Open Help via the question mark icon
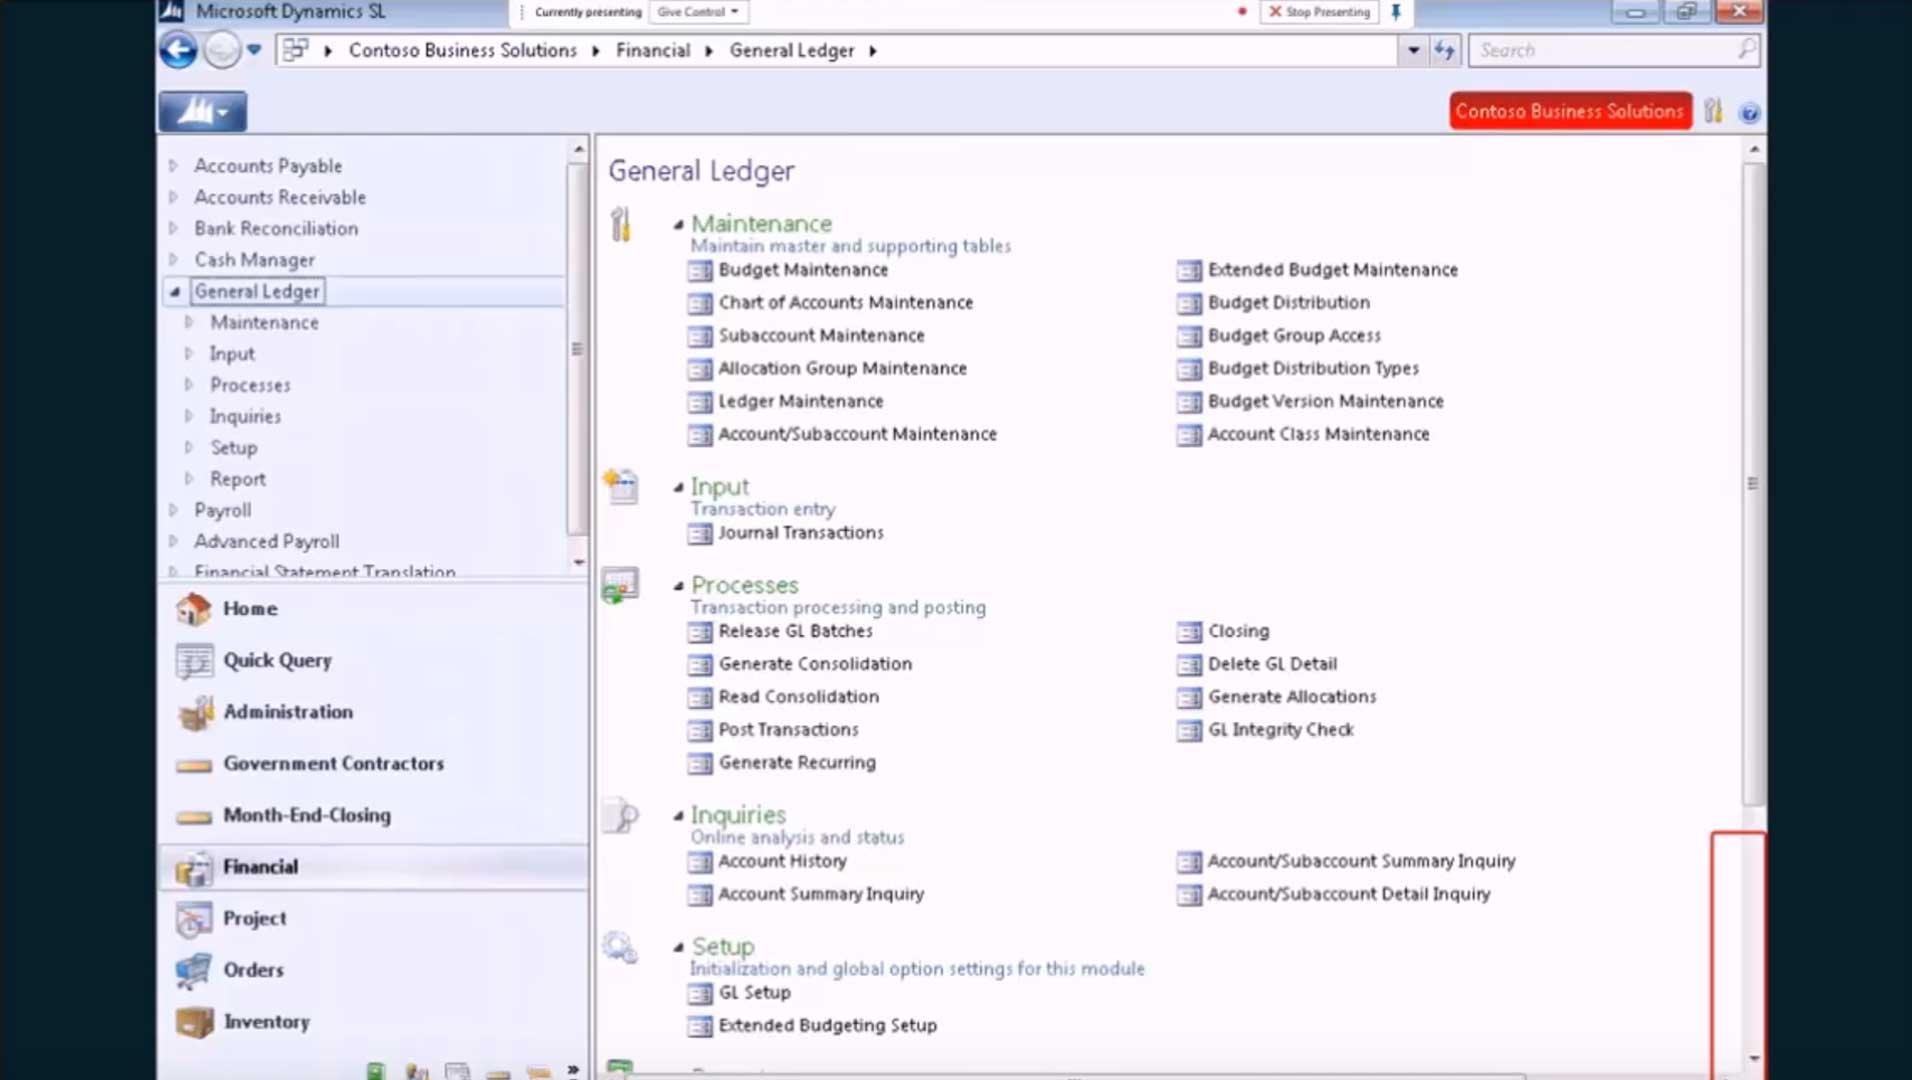This screenshot has width=1912, height=1080. click(x=1750, y=112)
